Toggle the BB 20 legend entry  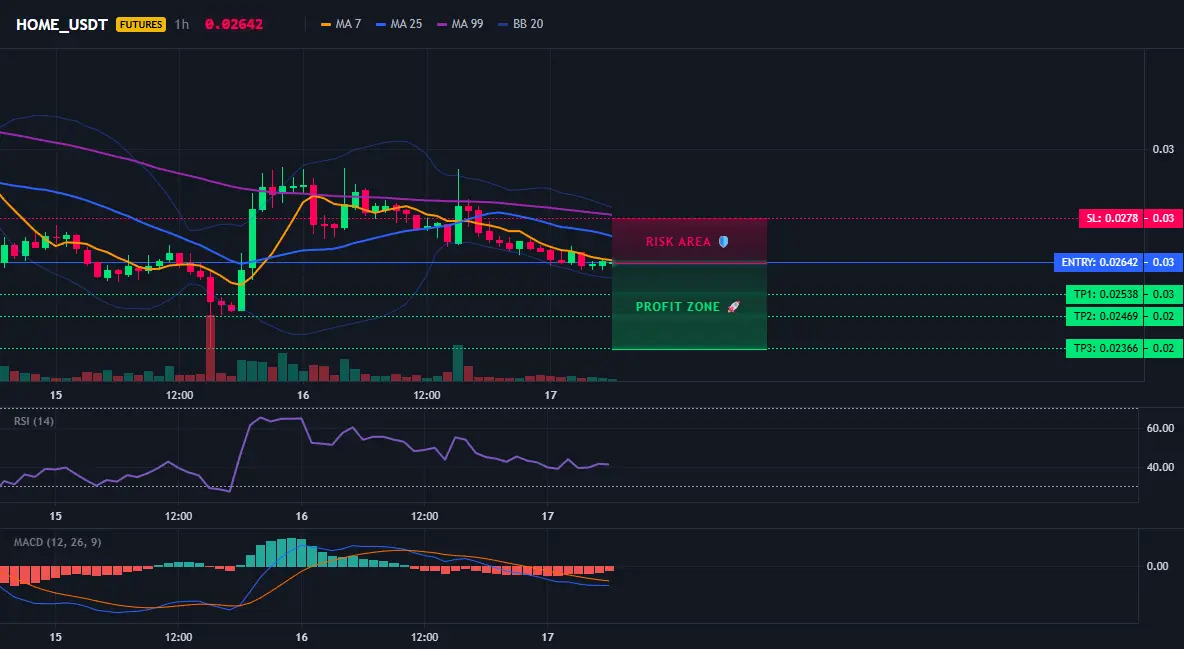pyautogui.click(x=521, y=24)
